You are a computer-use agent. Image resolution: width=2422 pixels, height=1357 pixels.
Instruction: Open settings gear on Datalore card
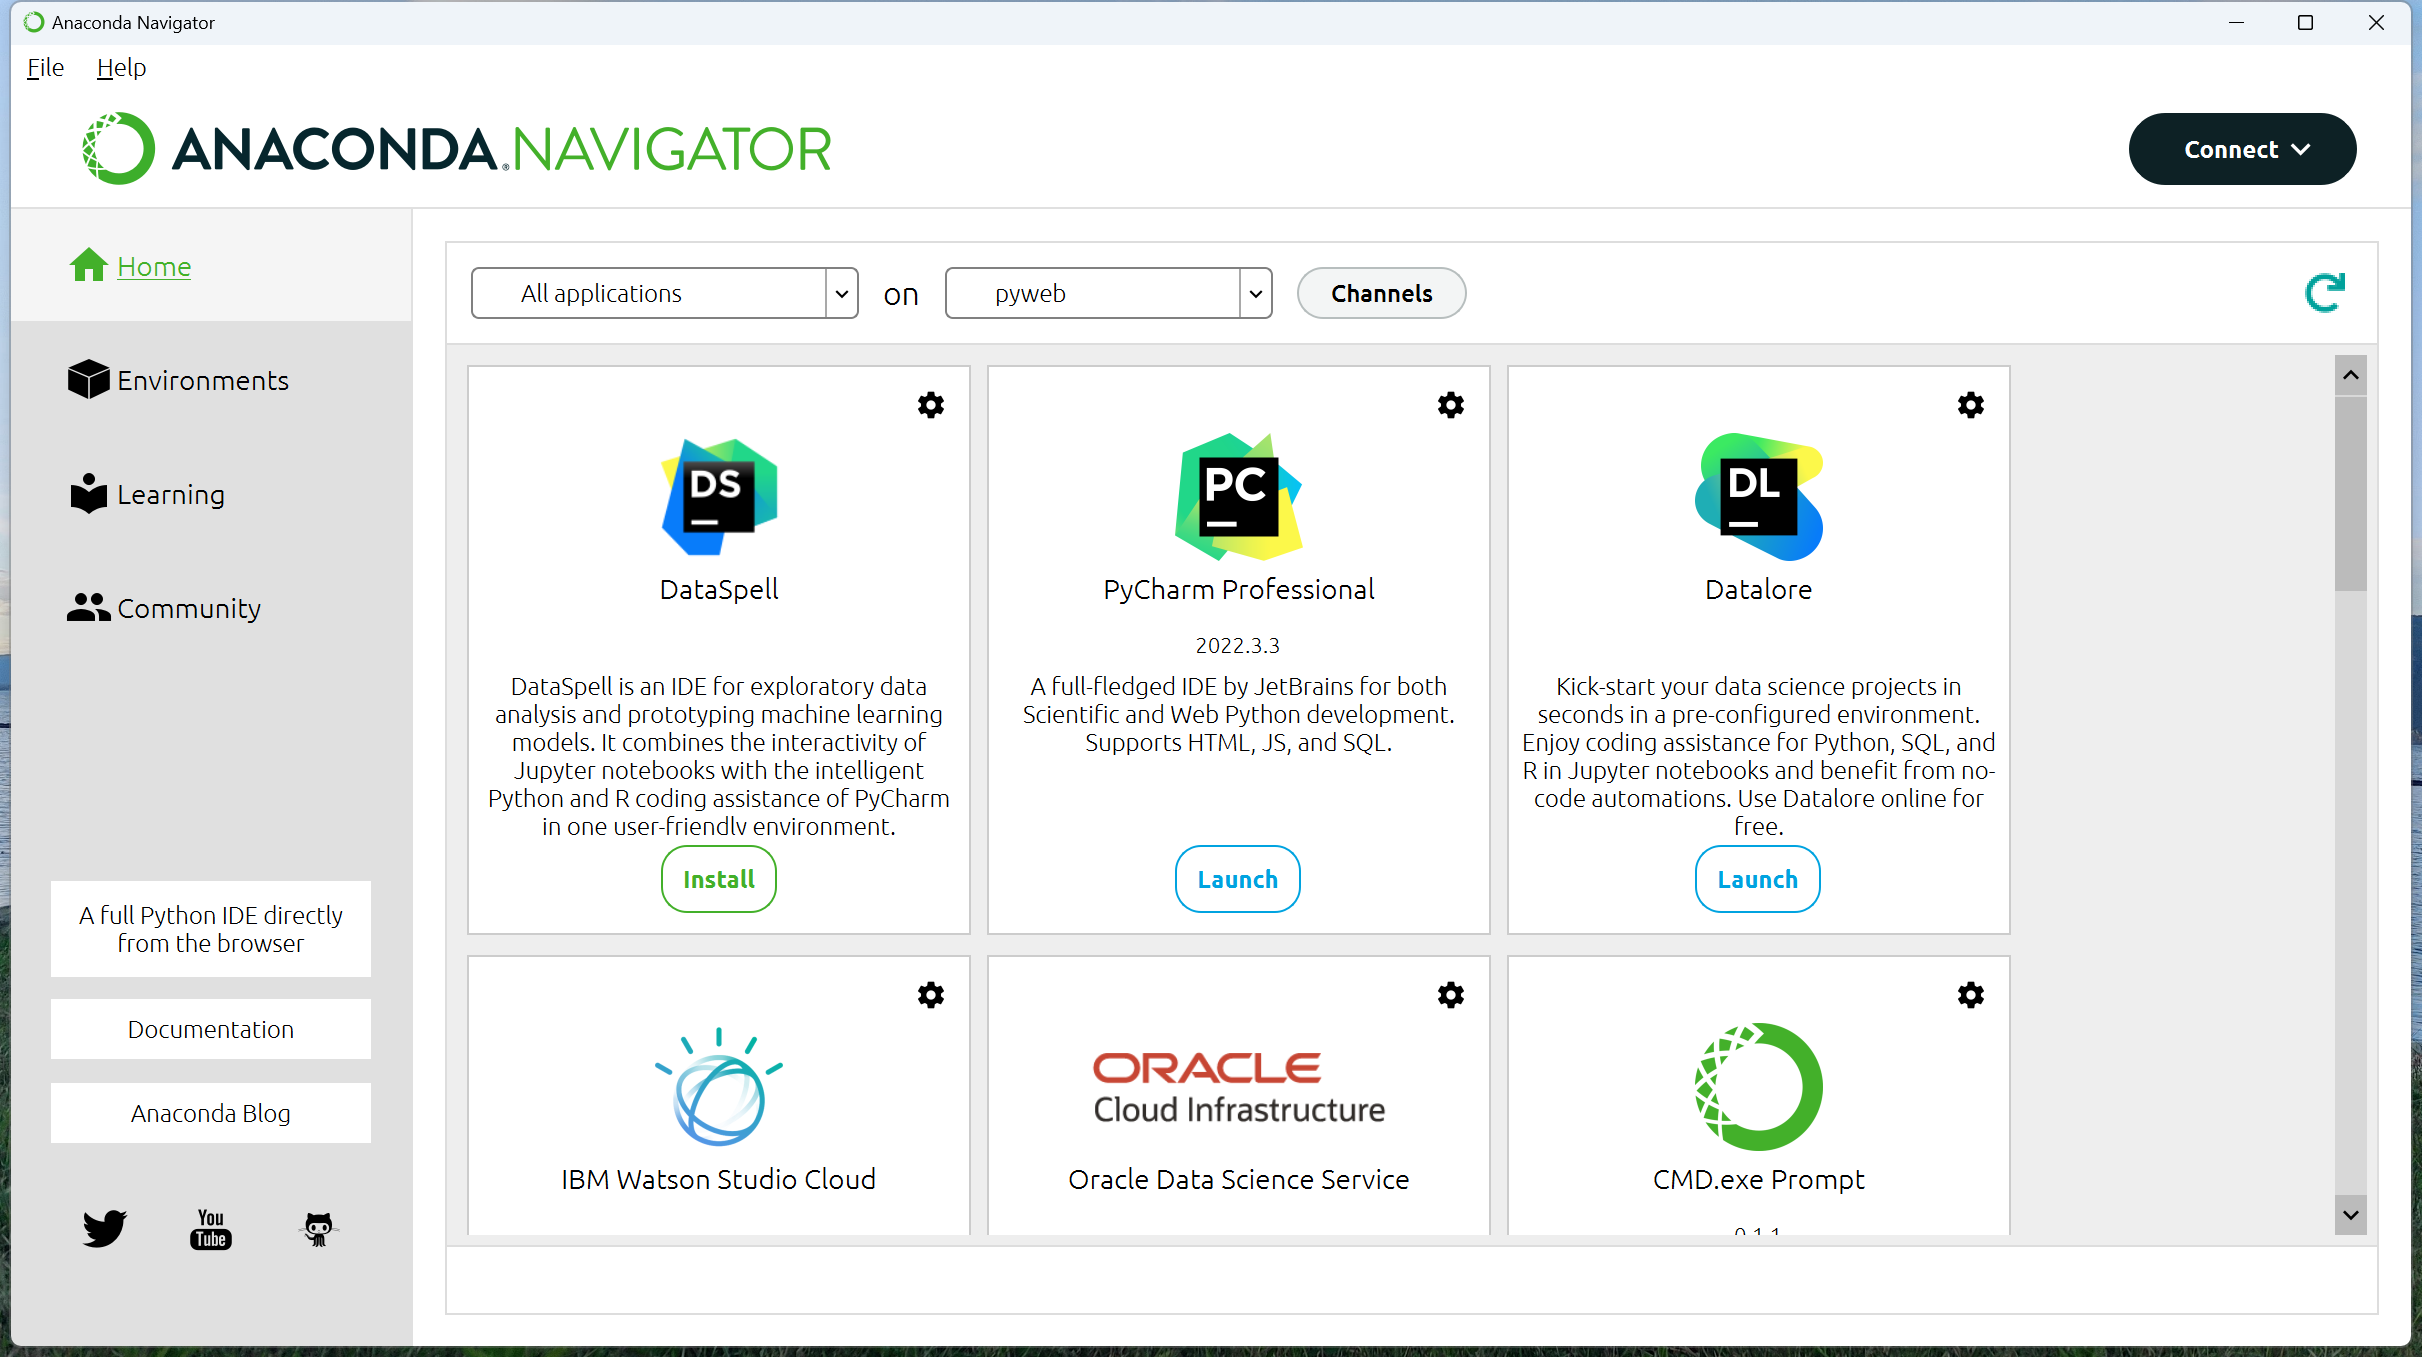coord(1971,405)
